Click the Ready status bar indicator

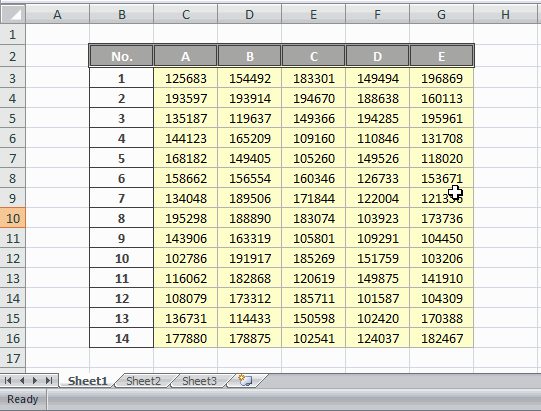23,399
